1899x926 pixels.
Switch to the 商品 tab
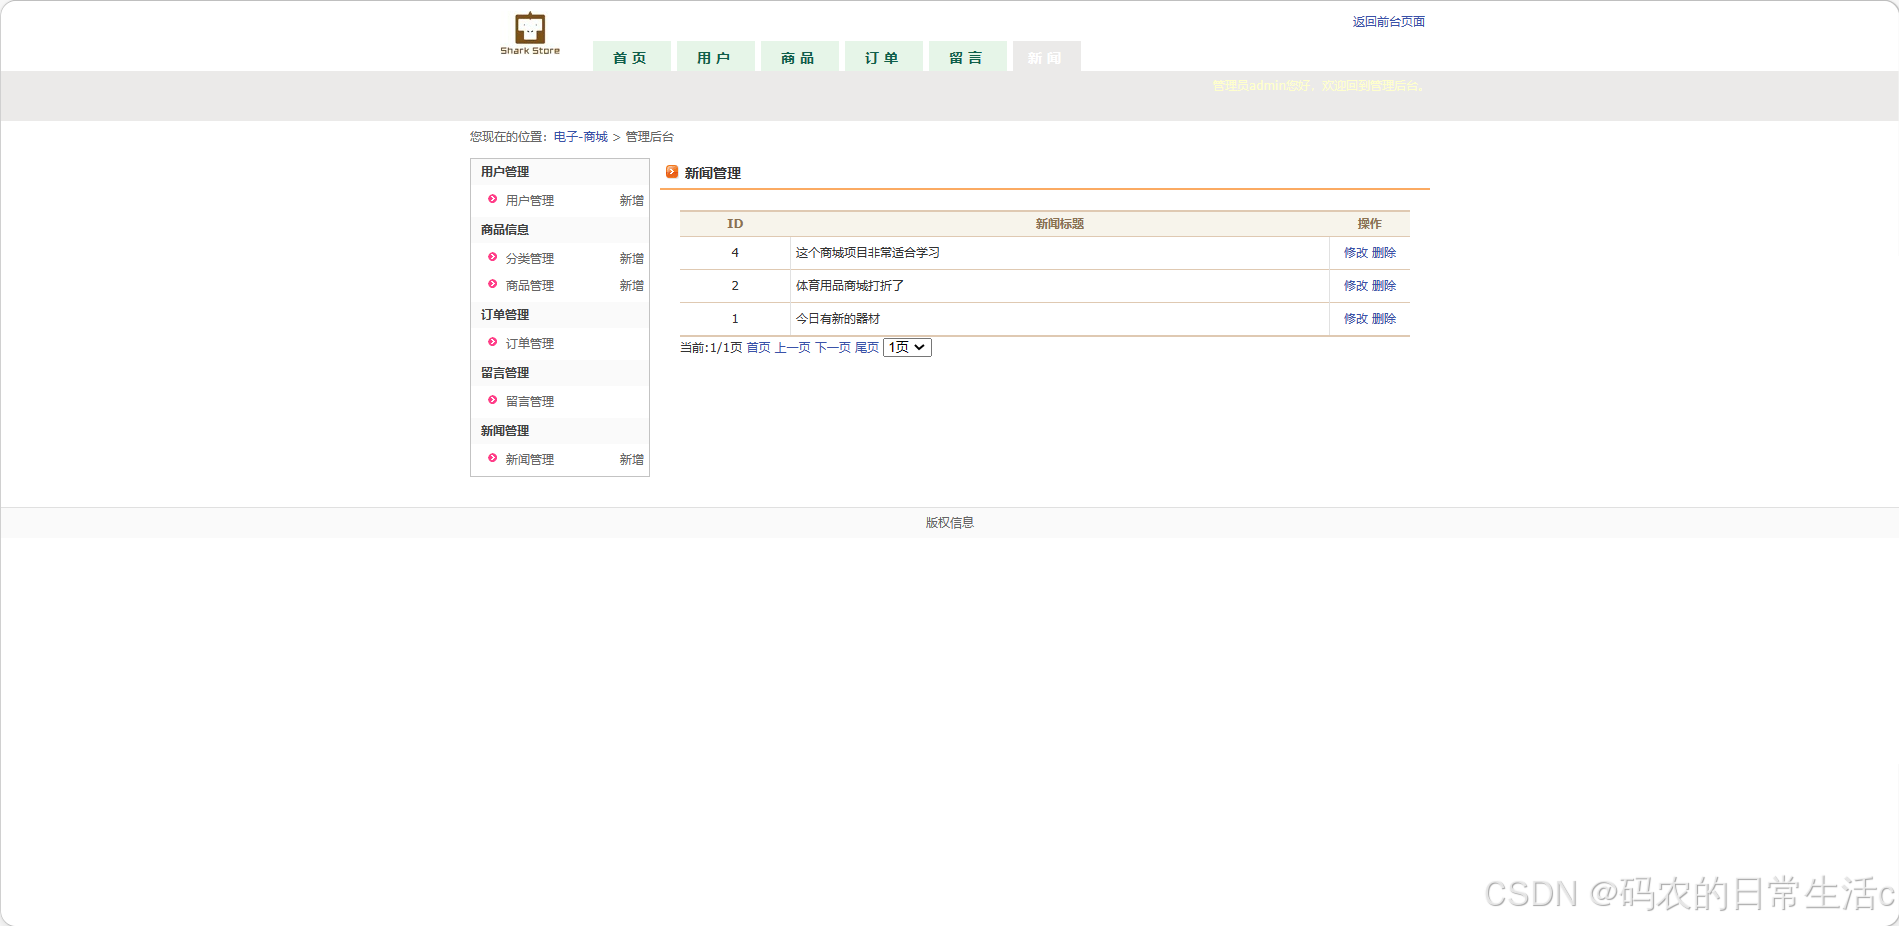799,56
